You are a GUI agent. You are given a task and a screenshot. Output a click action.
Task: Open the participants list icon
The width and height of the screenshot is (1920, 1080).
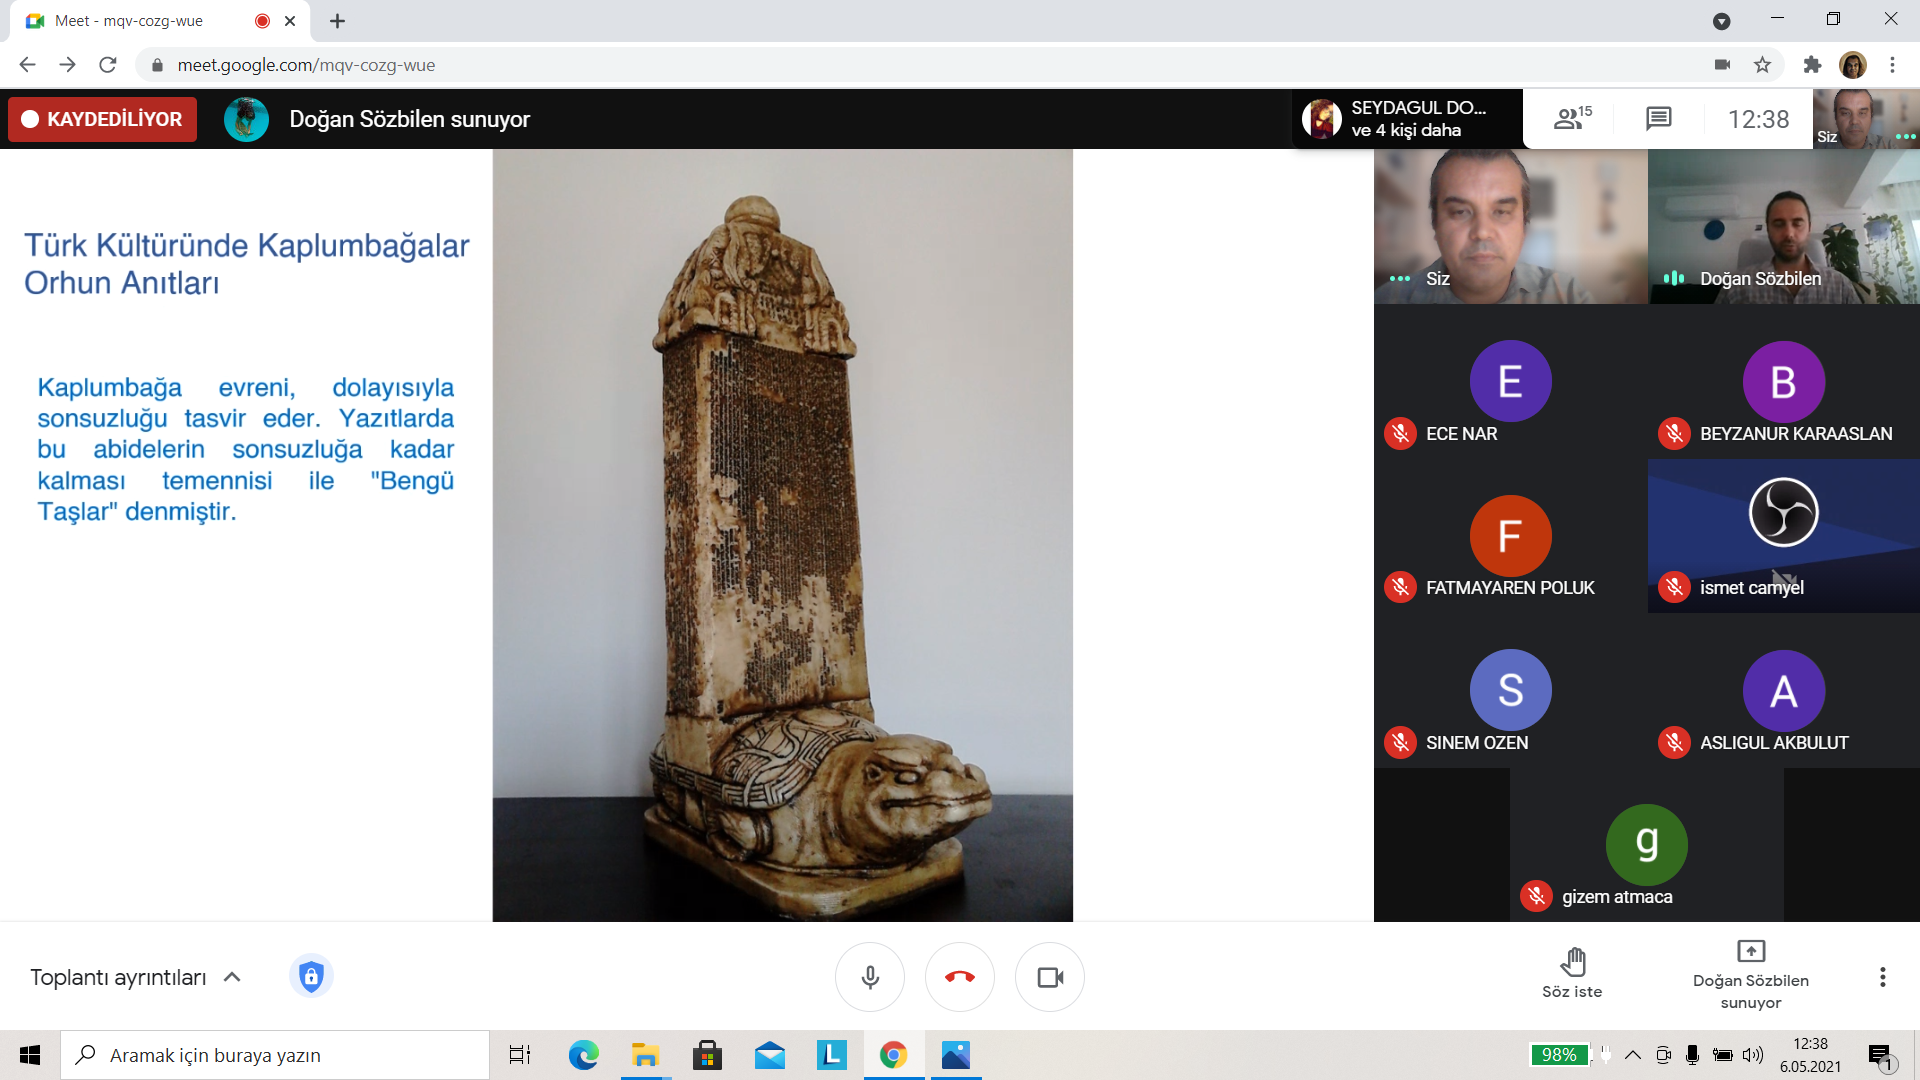pos(1571,119)
